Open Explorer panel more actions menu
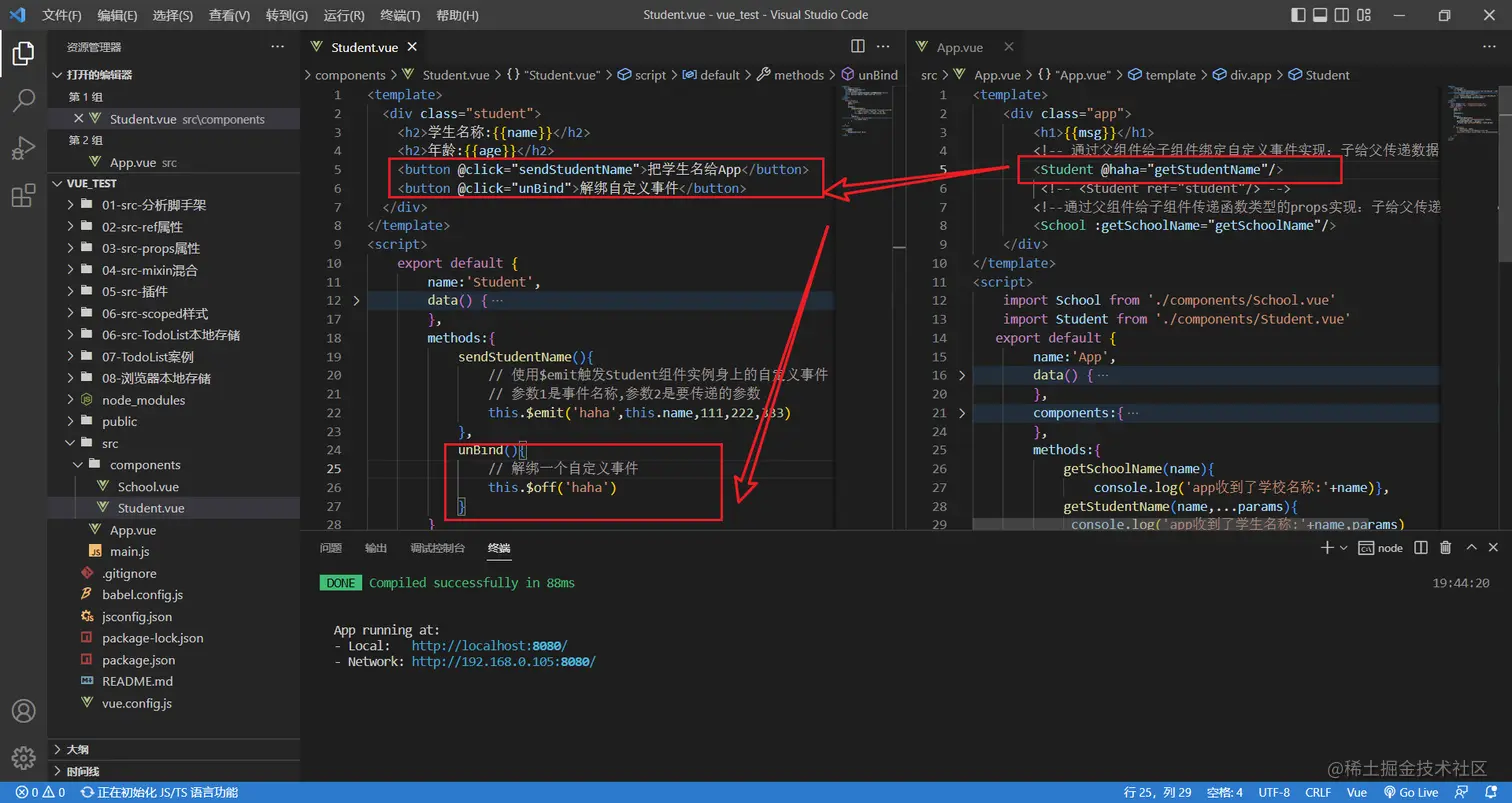Screen dimensions: 1512x803 point(277,46)
